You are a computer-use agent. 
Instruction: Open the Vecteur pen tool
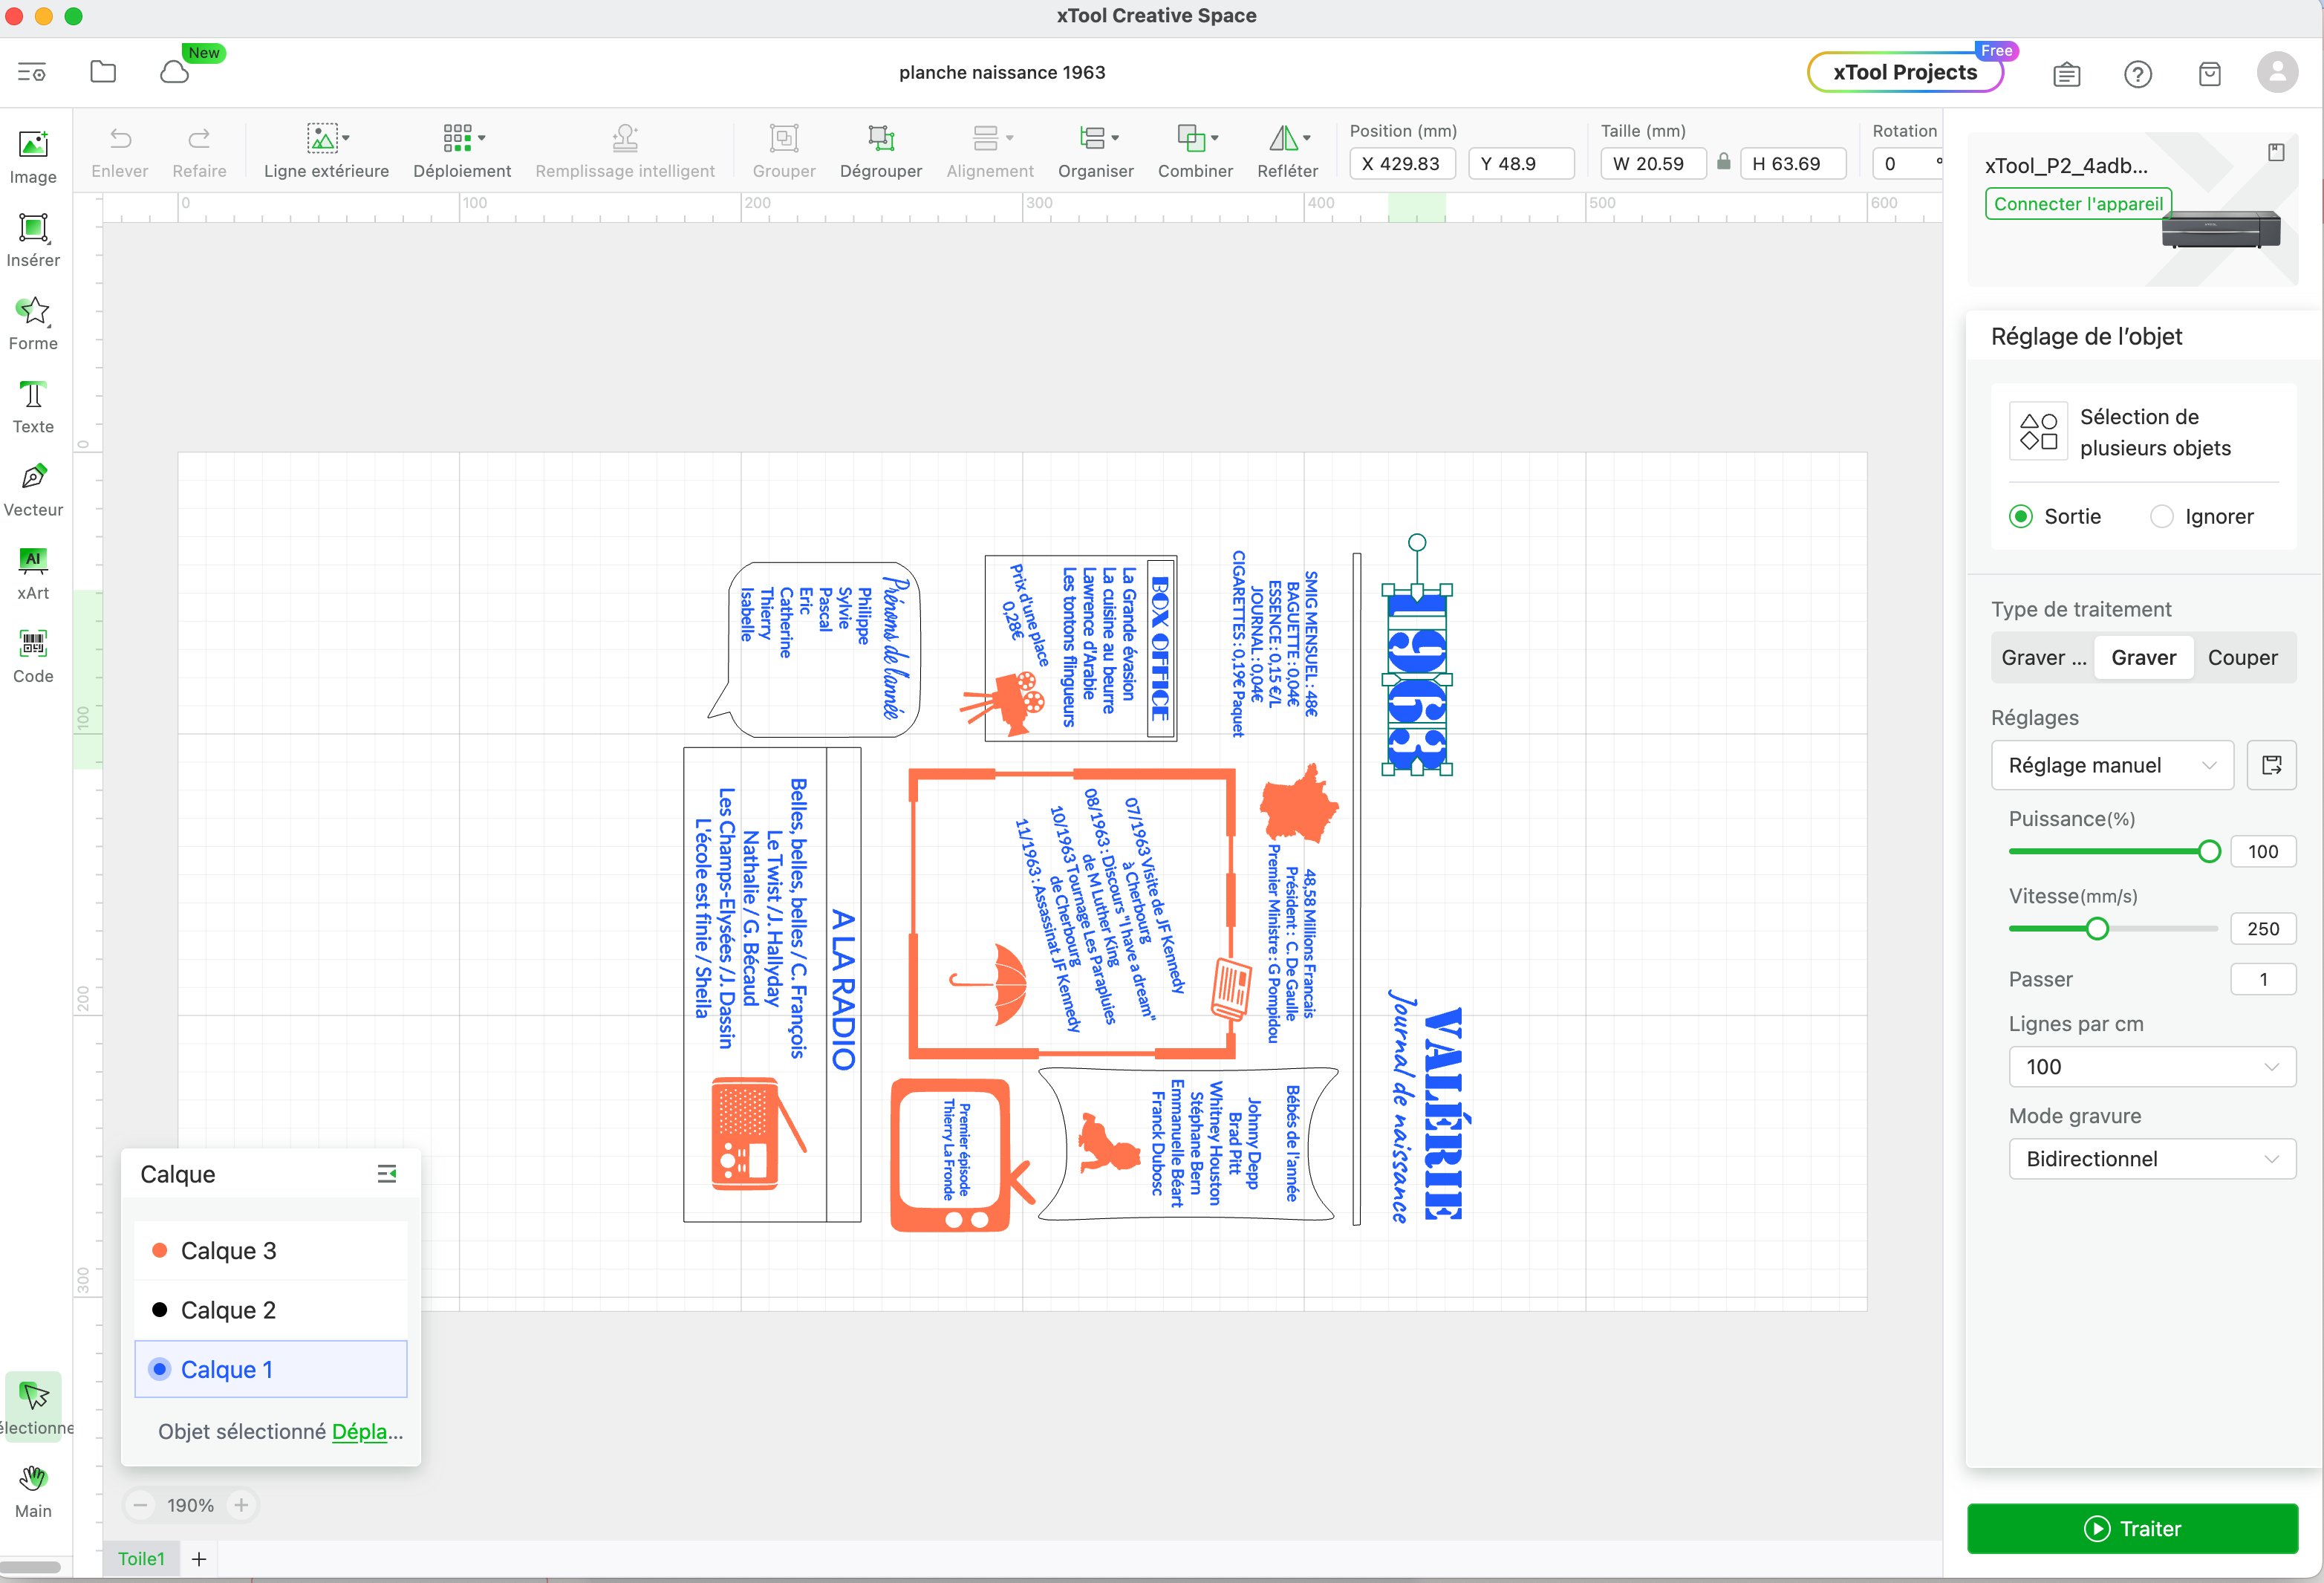(33, 489)
